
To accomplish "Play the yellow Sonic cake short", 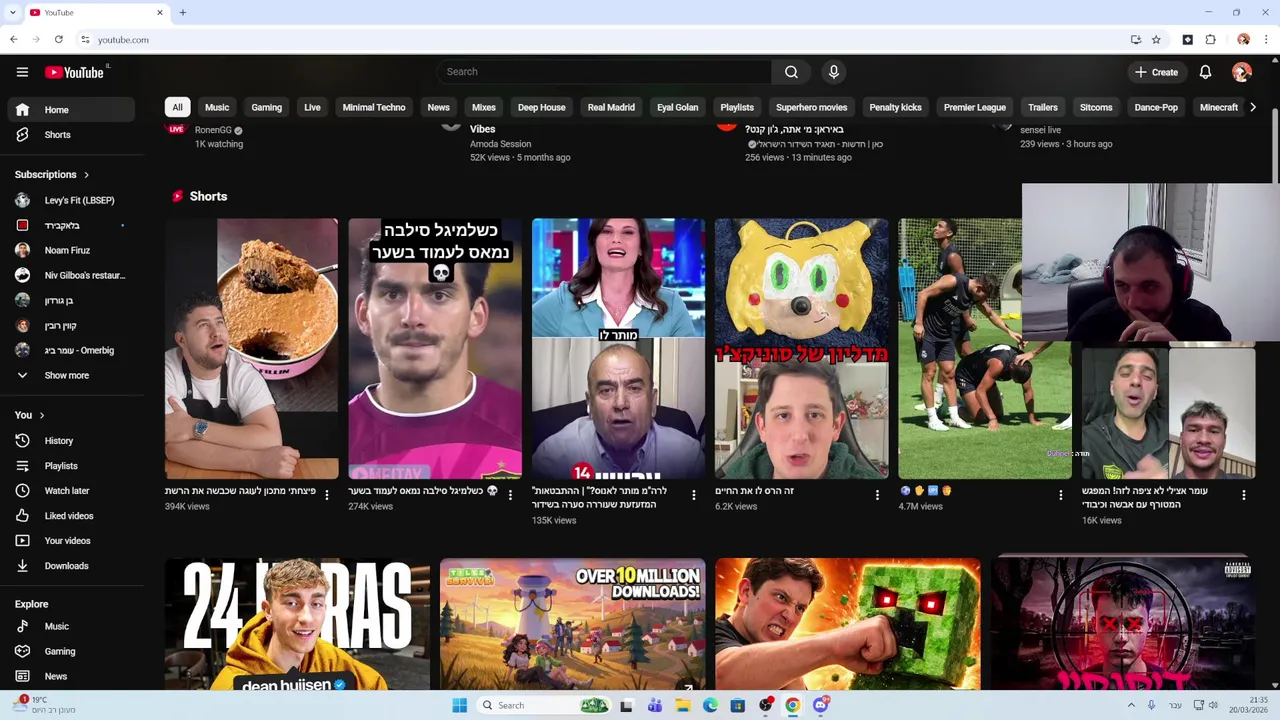I will [801, 349].
